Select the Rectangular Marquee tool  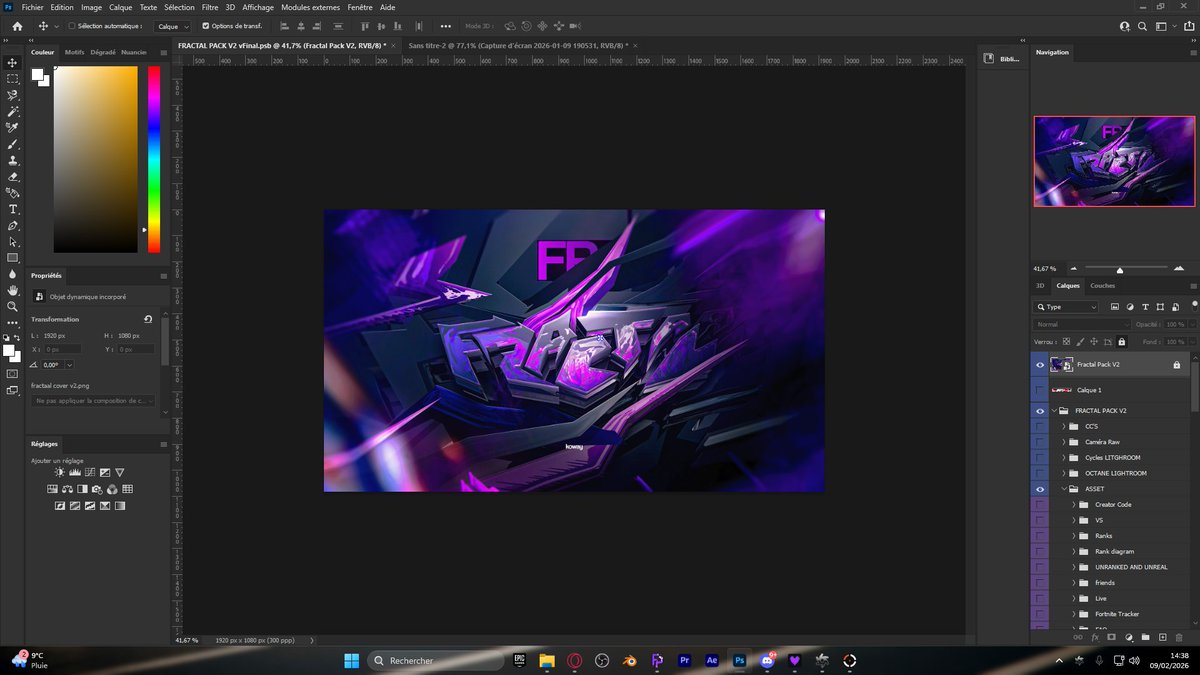coord(13,78)
